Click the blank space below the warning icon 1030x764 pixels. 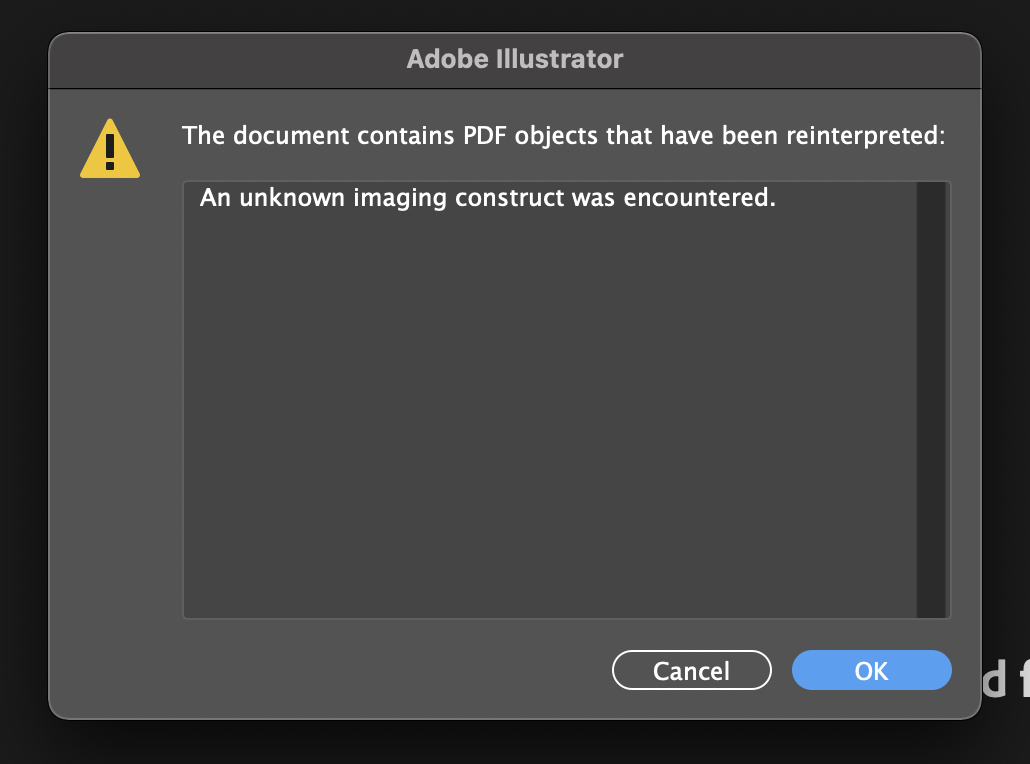(x=110, y=400)
